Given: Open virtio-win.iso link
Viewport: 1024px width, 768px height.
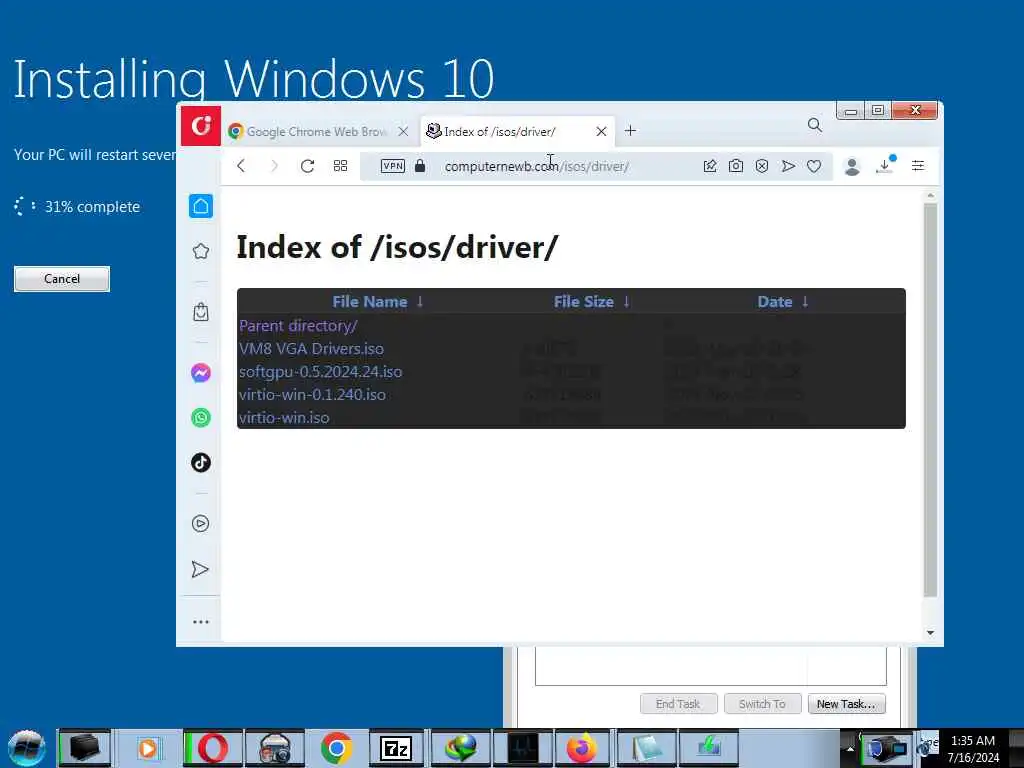Looking at the screenshot, I should point(284,417).
